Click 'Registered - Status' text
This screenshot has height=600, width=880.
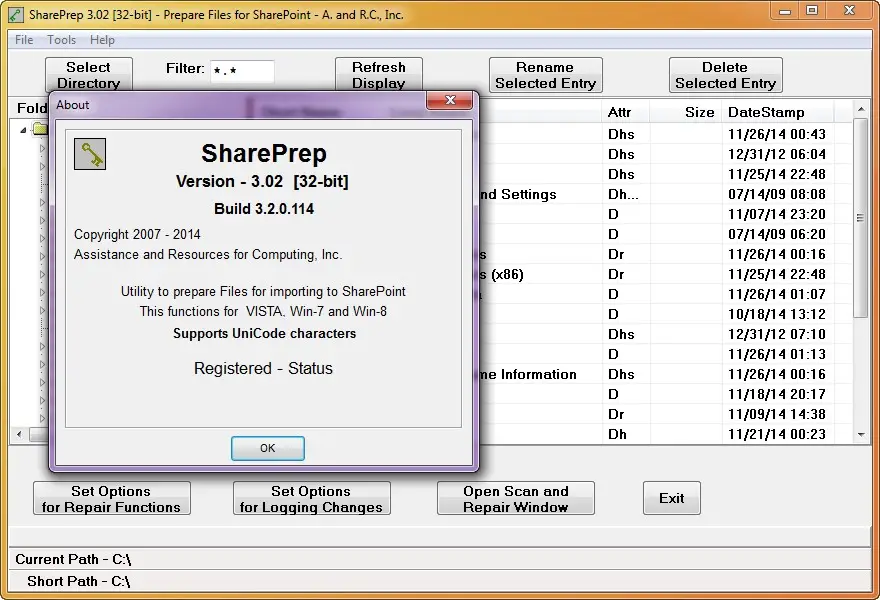pyautogui.click(x=263, y=368)
